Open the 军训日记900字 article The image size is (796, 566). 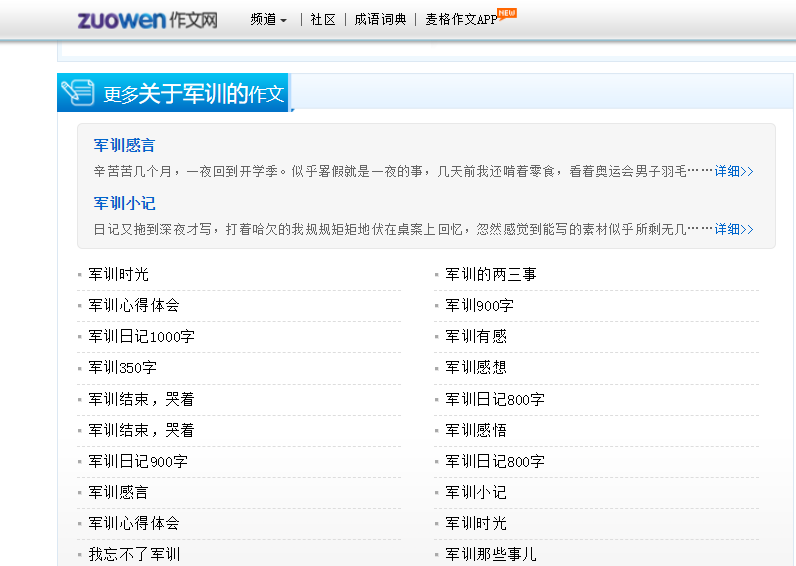[138, 461]
